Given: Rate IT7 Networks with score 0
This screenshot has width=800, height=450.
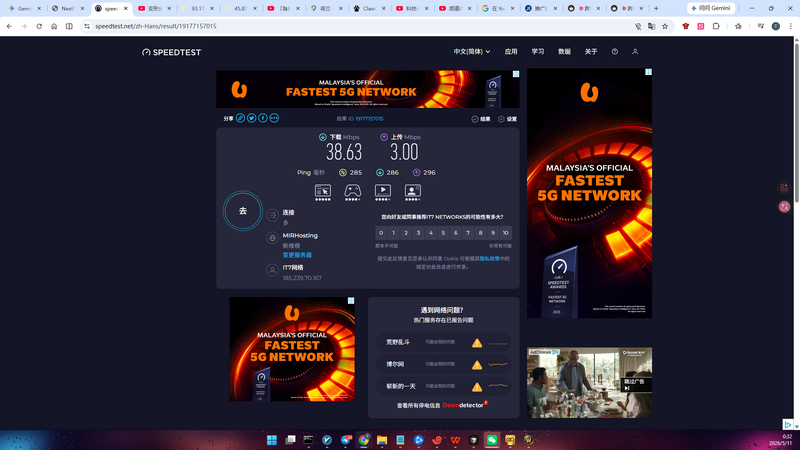Looking at the screenshot, I should 381,233.
